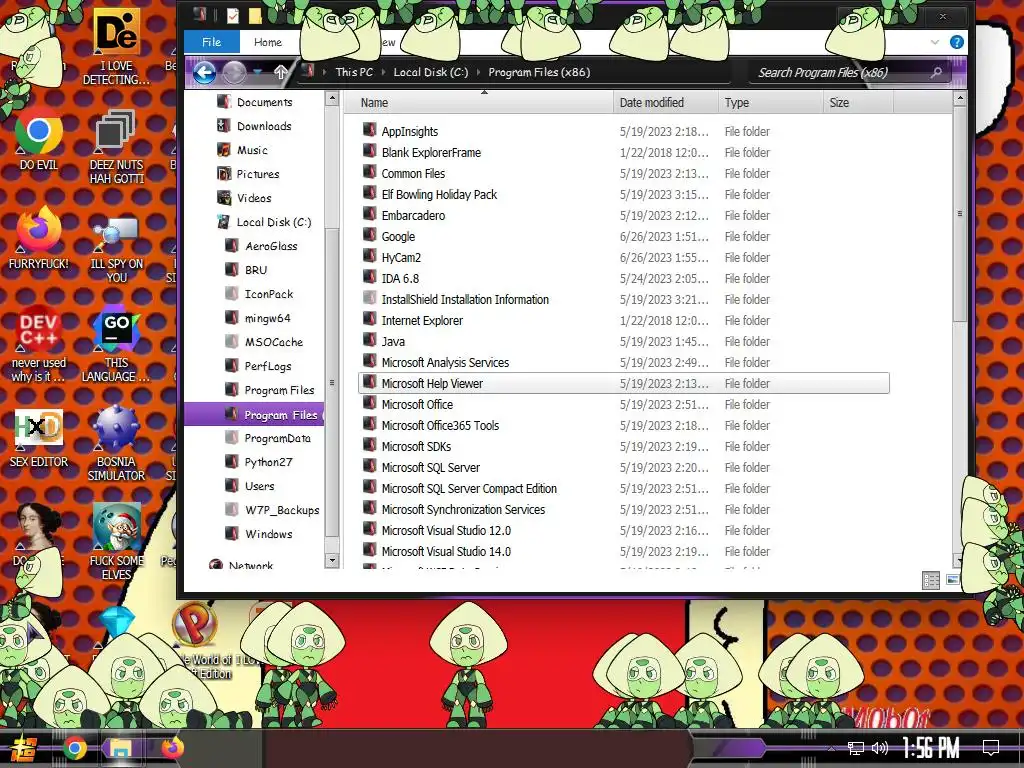Focus the Search Program Files (x86) box

coord(850,72)
